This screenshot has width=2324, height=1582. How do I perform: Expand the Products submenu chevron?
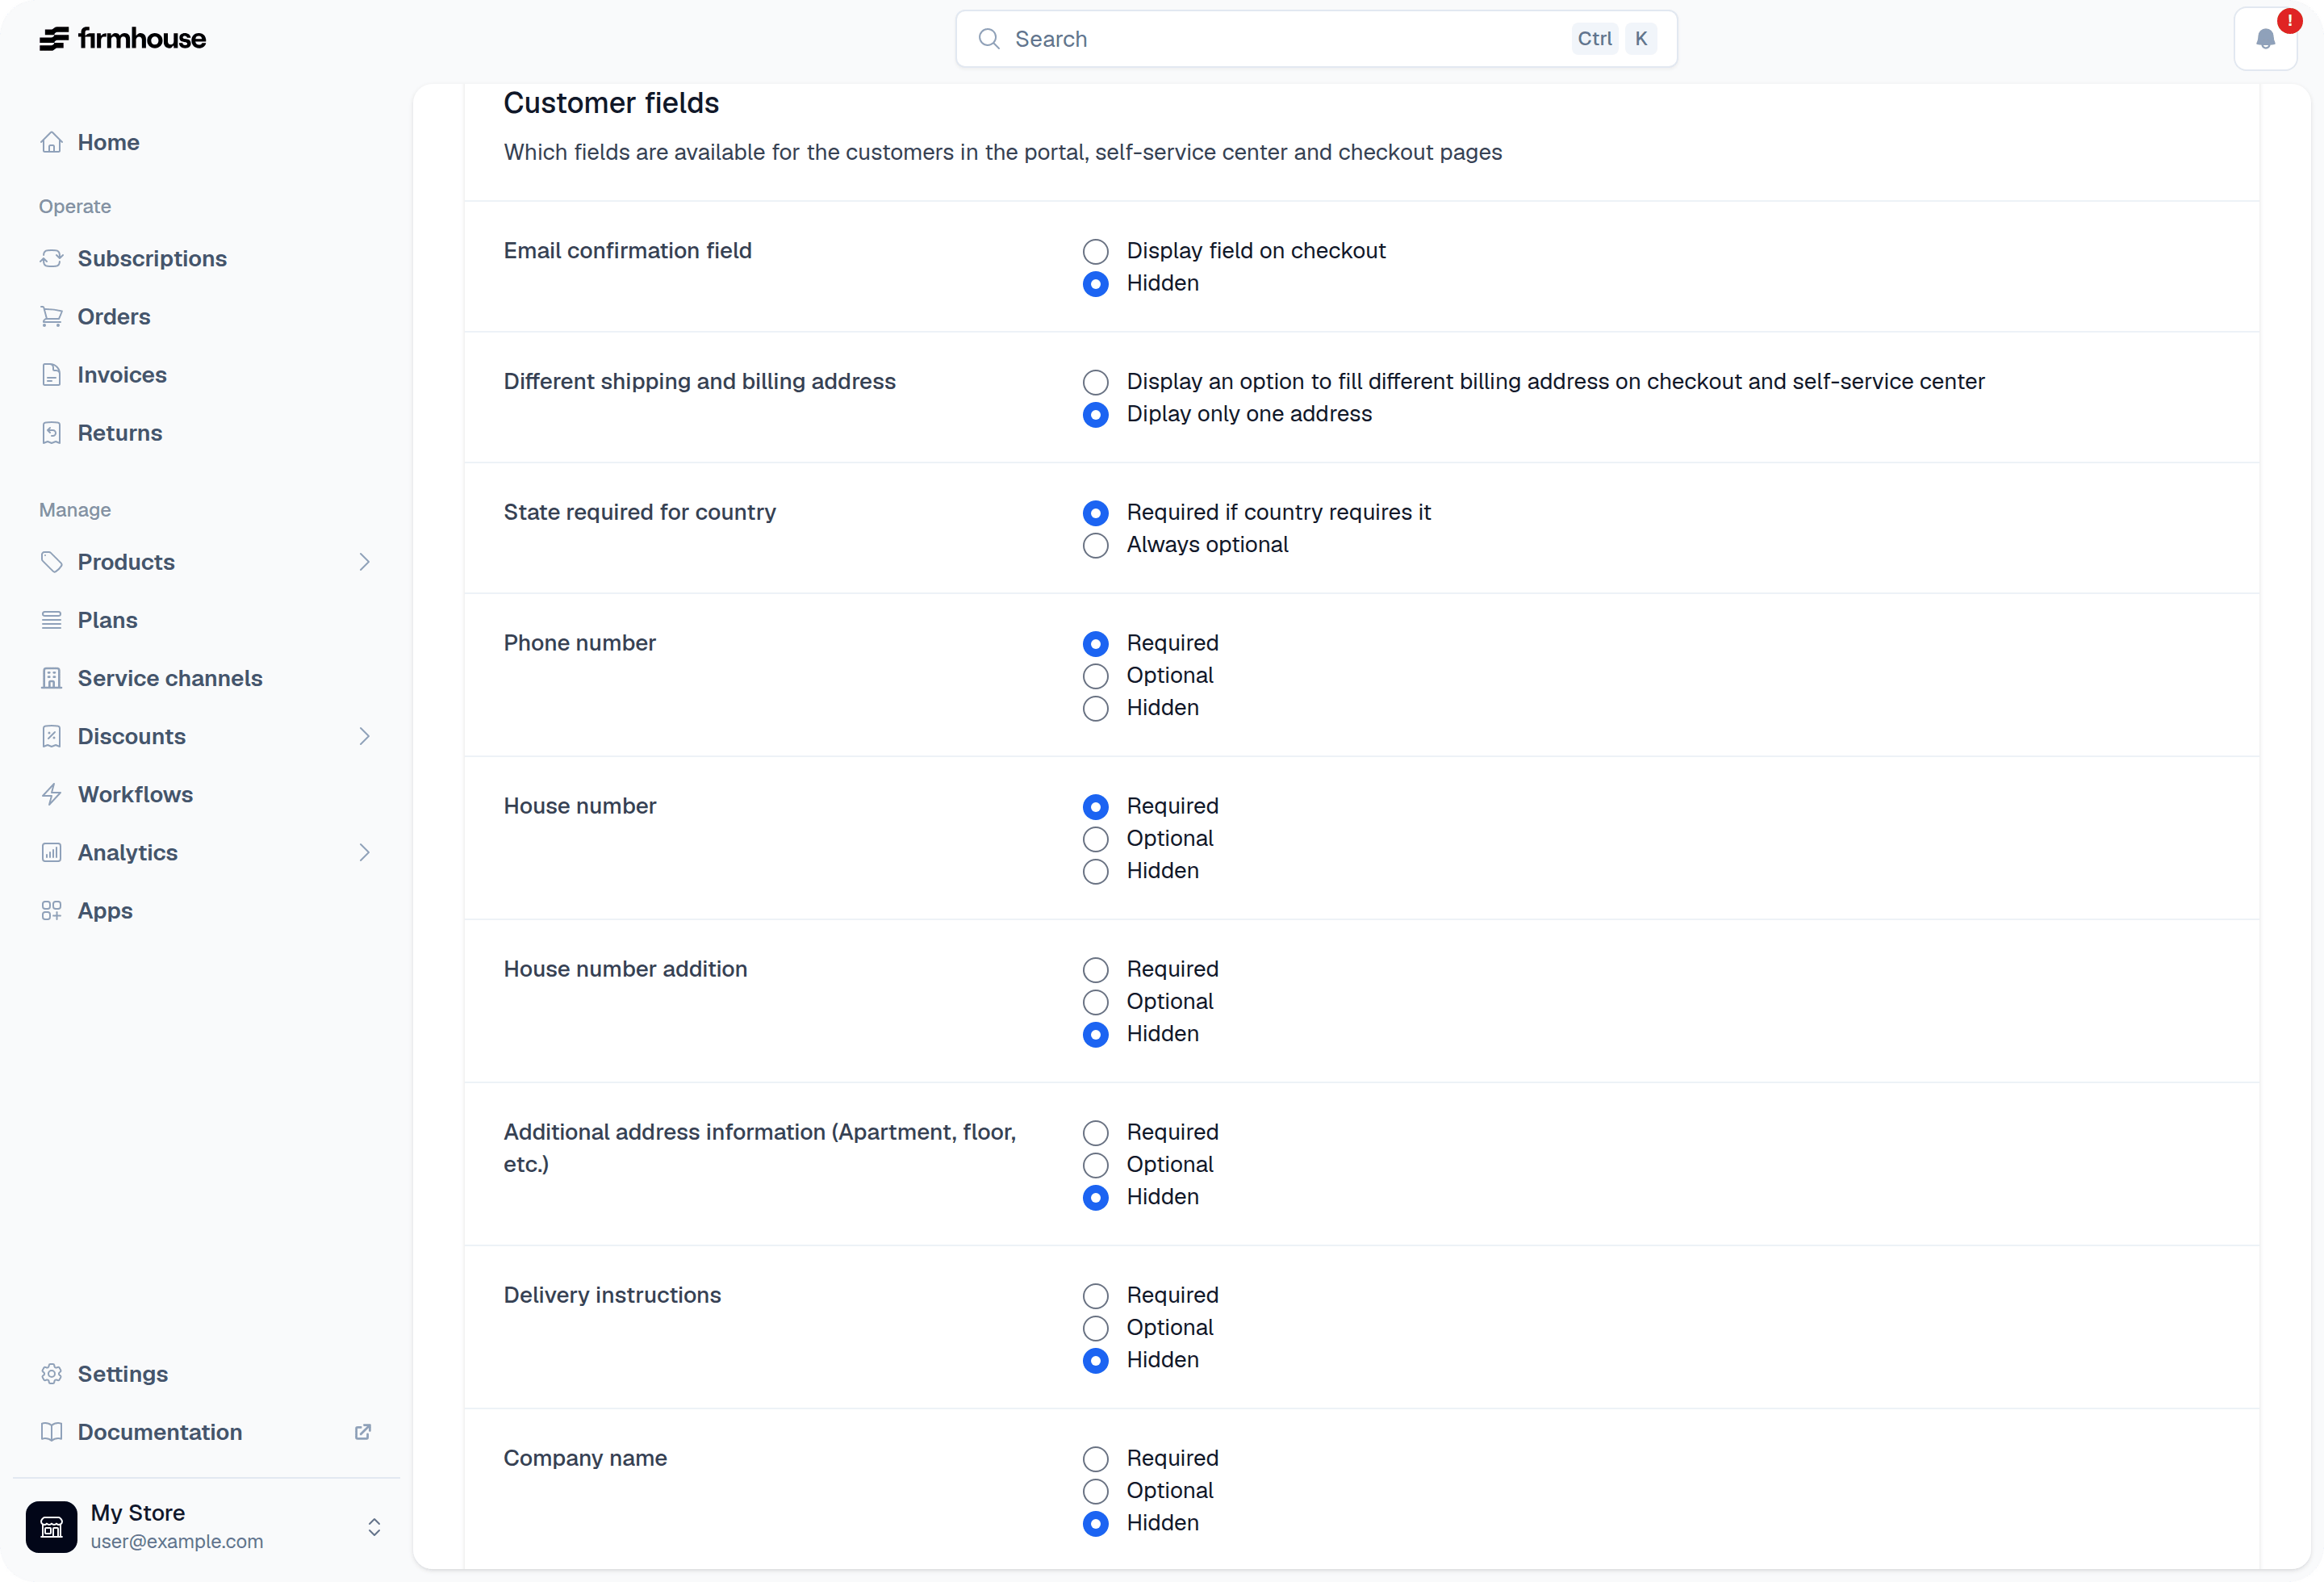[x=364, y=562]
